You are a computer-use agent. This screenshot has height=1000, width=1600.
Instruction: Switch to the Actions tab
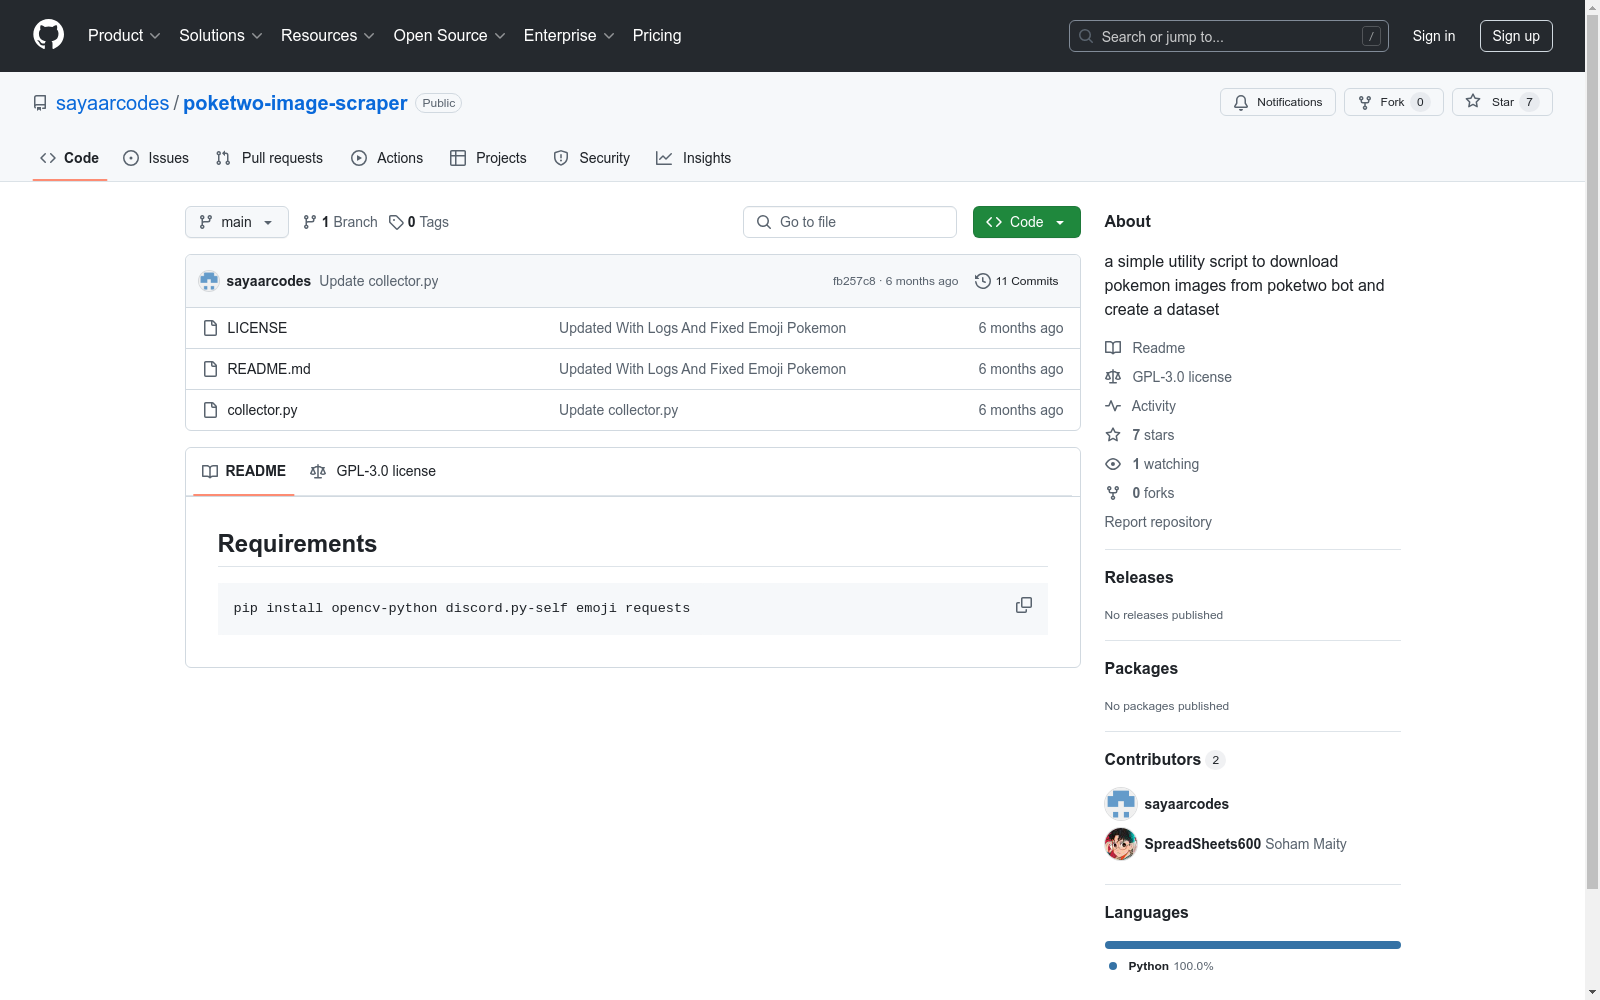[387, 158]
